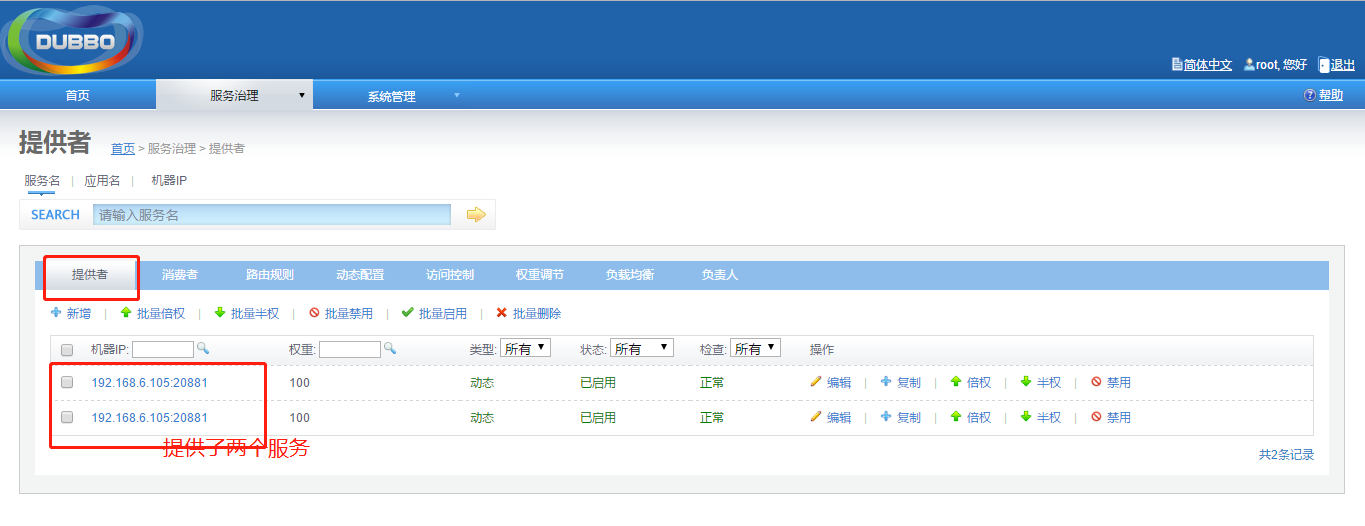Check the second 192.168.6.105:20881 row checkbox
The image size is (1365, 526).
(x=67, y=417)
